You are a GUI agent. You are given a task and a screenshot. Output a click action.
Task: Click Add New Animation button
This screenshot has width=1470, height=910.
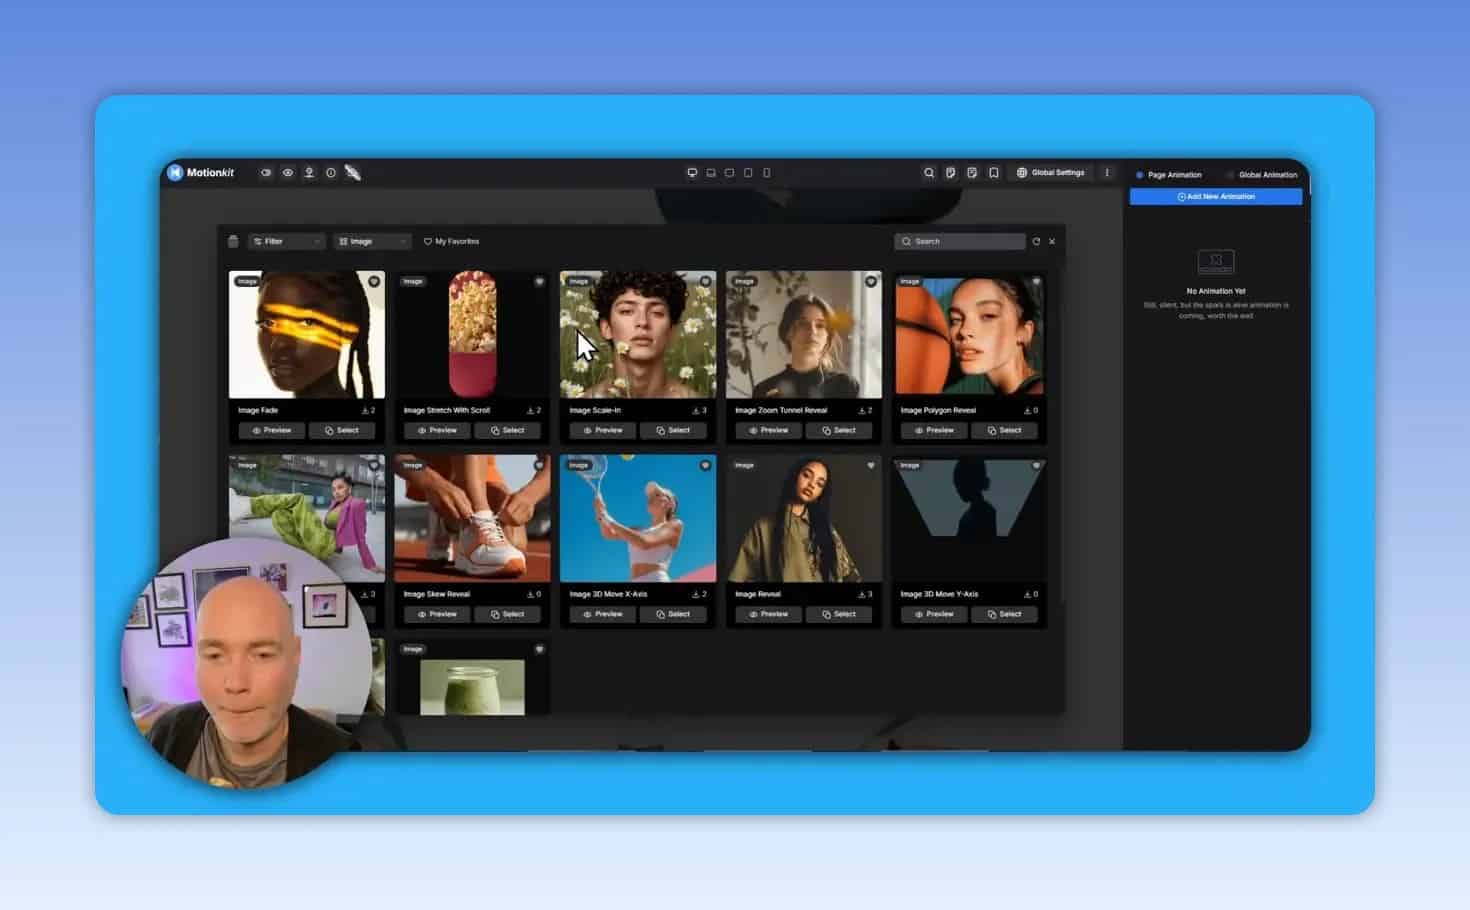(1216, 197)
